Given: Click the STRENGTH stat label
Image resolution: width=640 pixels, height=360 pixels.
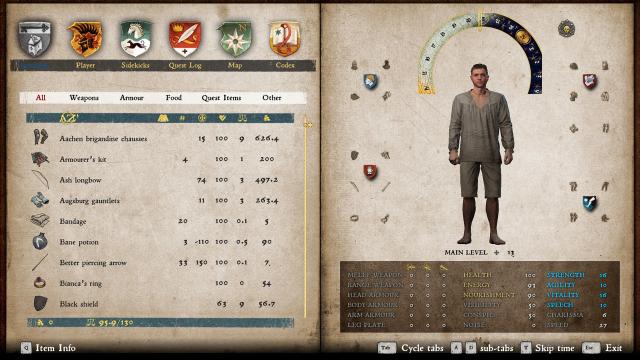Looking at the screenshot, I should click(565, 275).
